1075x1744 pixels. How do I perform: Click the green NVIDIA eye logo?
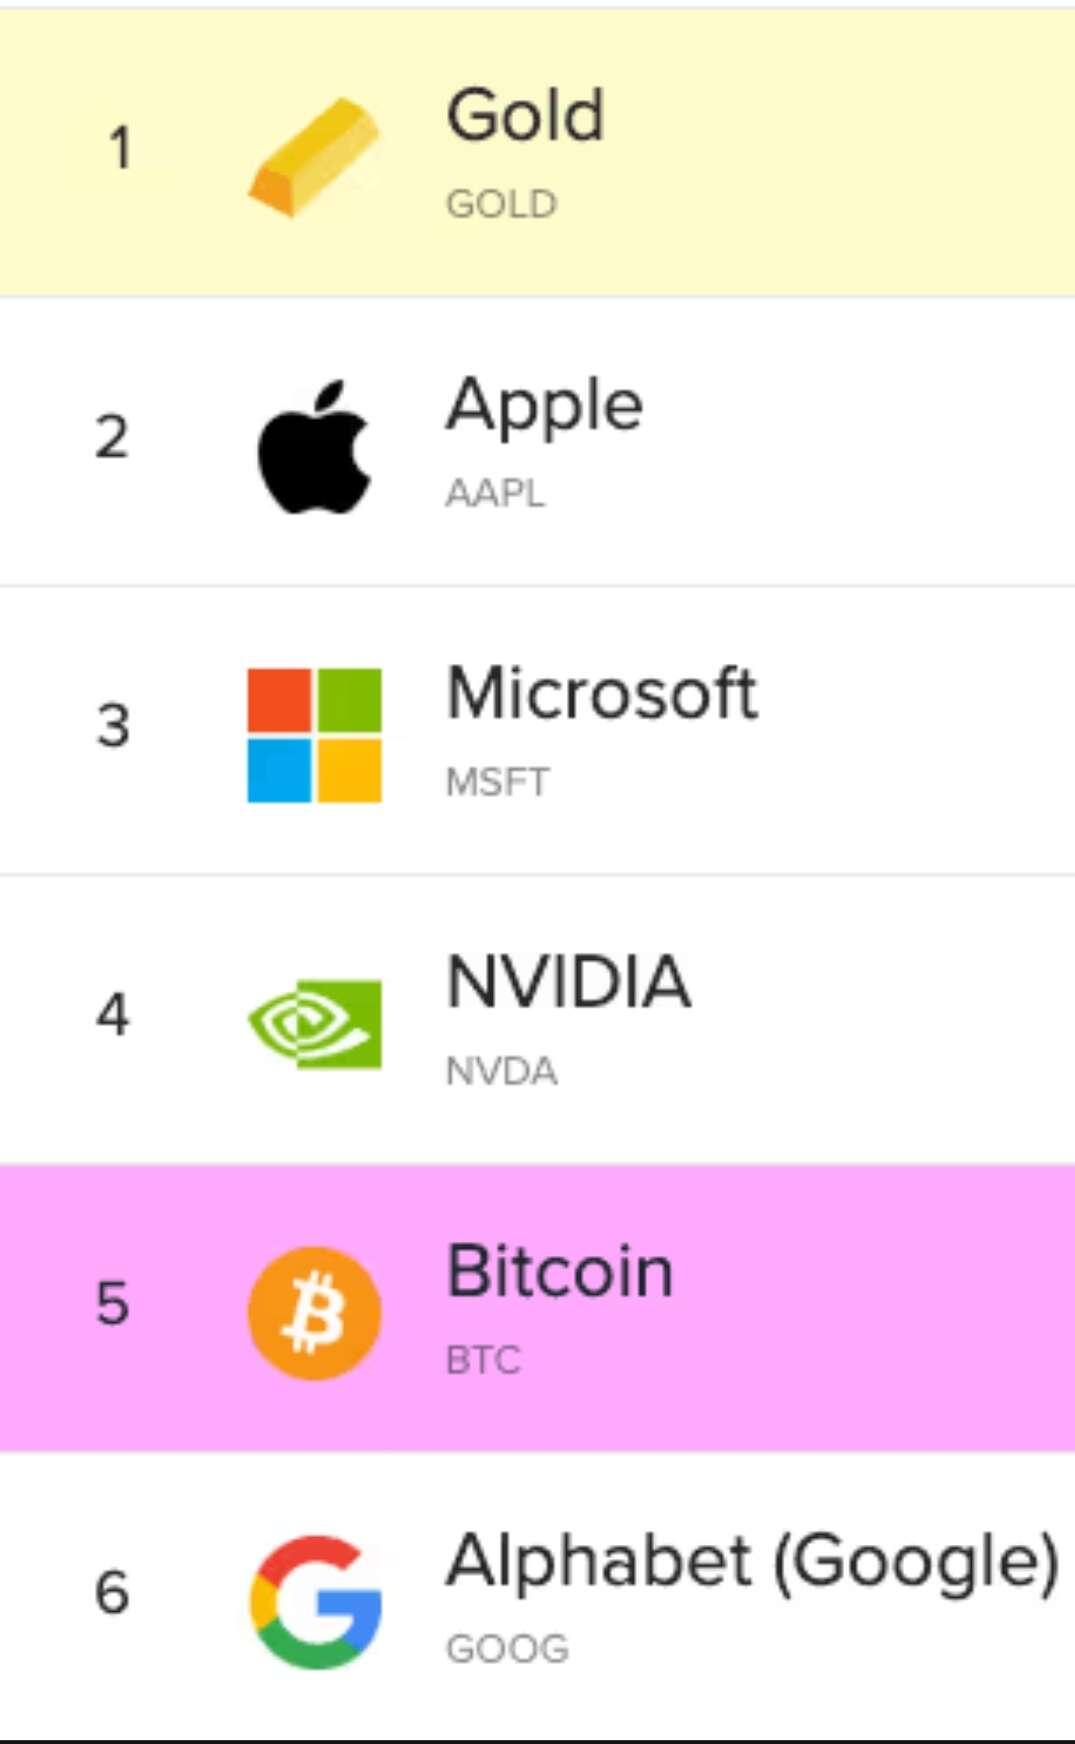314,1024
